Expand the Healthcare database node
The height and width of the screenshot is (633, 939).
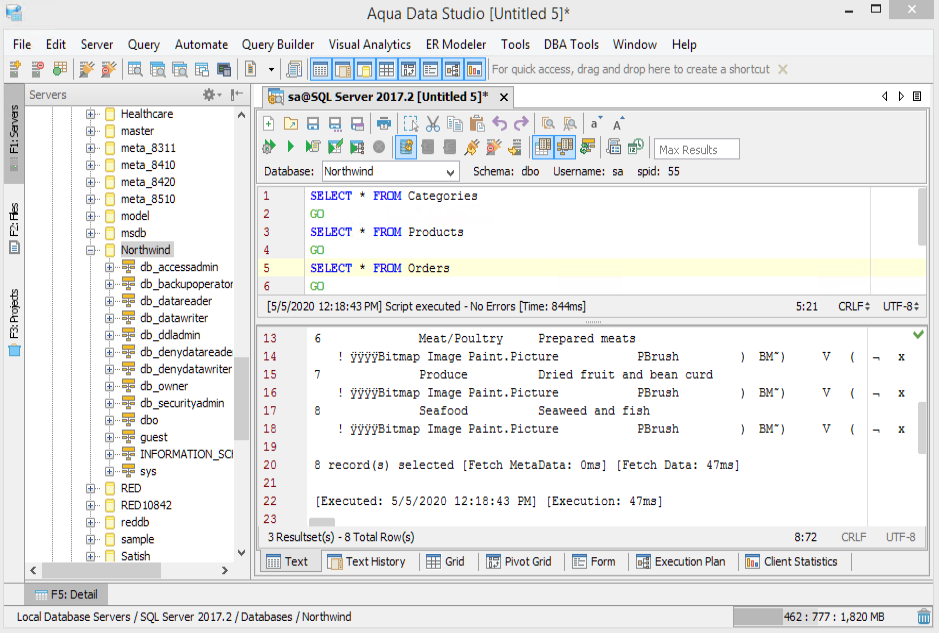click(x=91, y=114)
